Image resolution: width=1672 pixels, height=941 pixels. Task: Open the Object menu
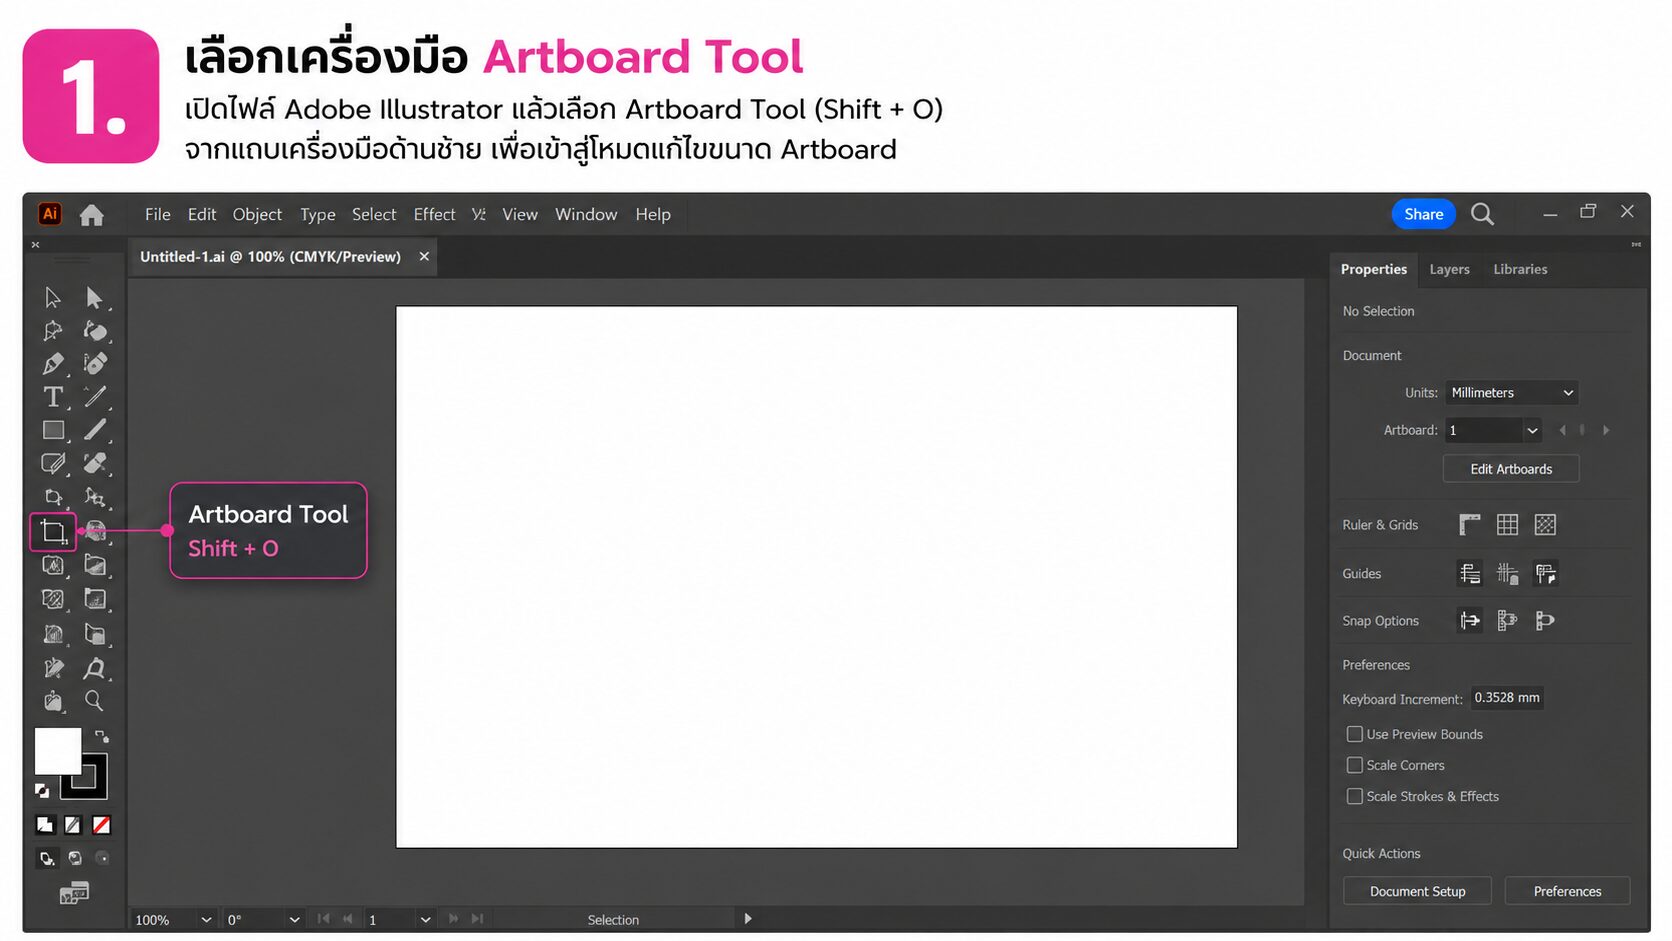(257, 214)
